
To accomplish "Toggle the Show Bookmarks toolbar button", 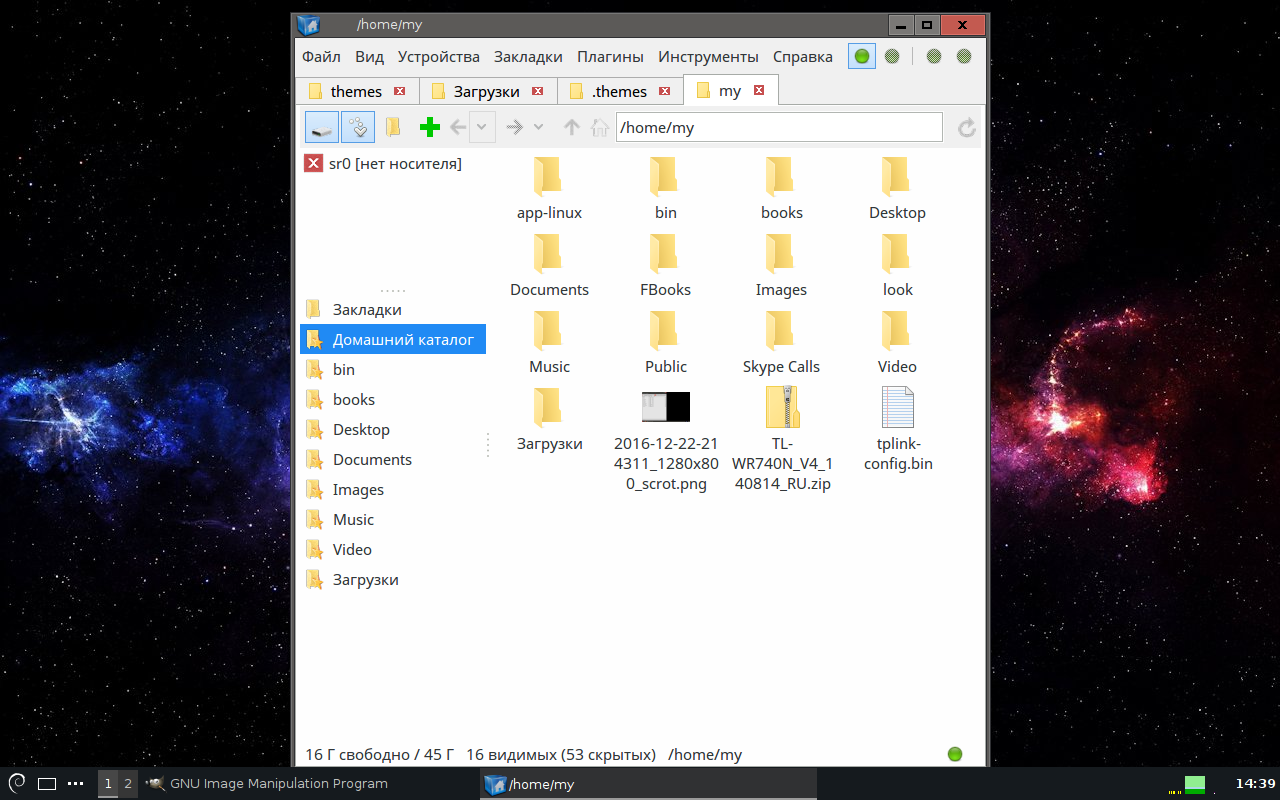I will coord(358,127).
